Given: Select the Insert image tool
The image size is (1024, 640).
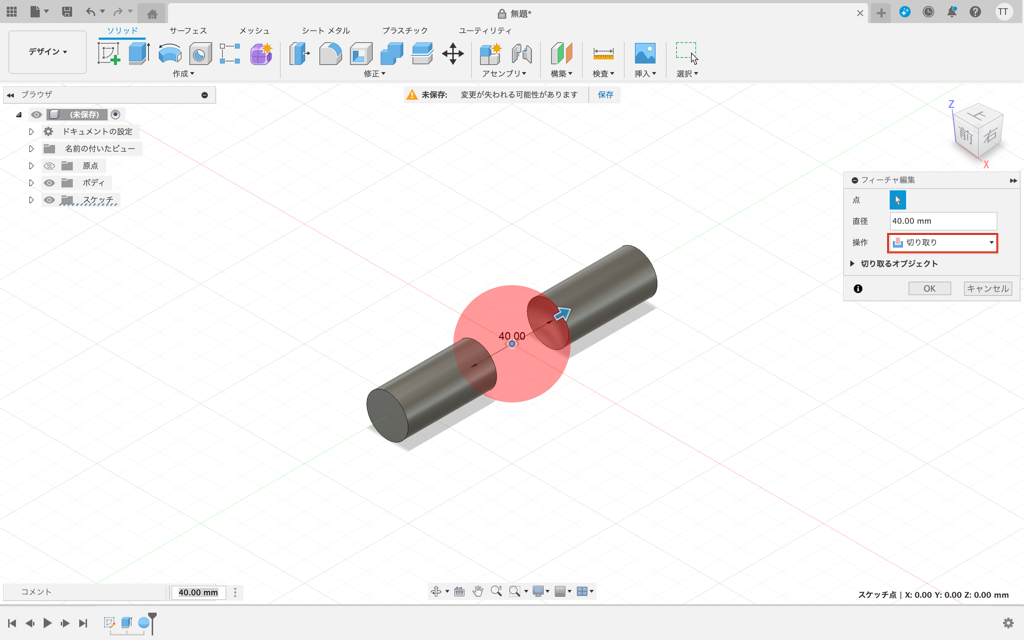Looking at the screenshot, I should tap(645, 54).
